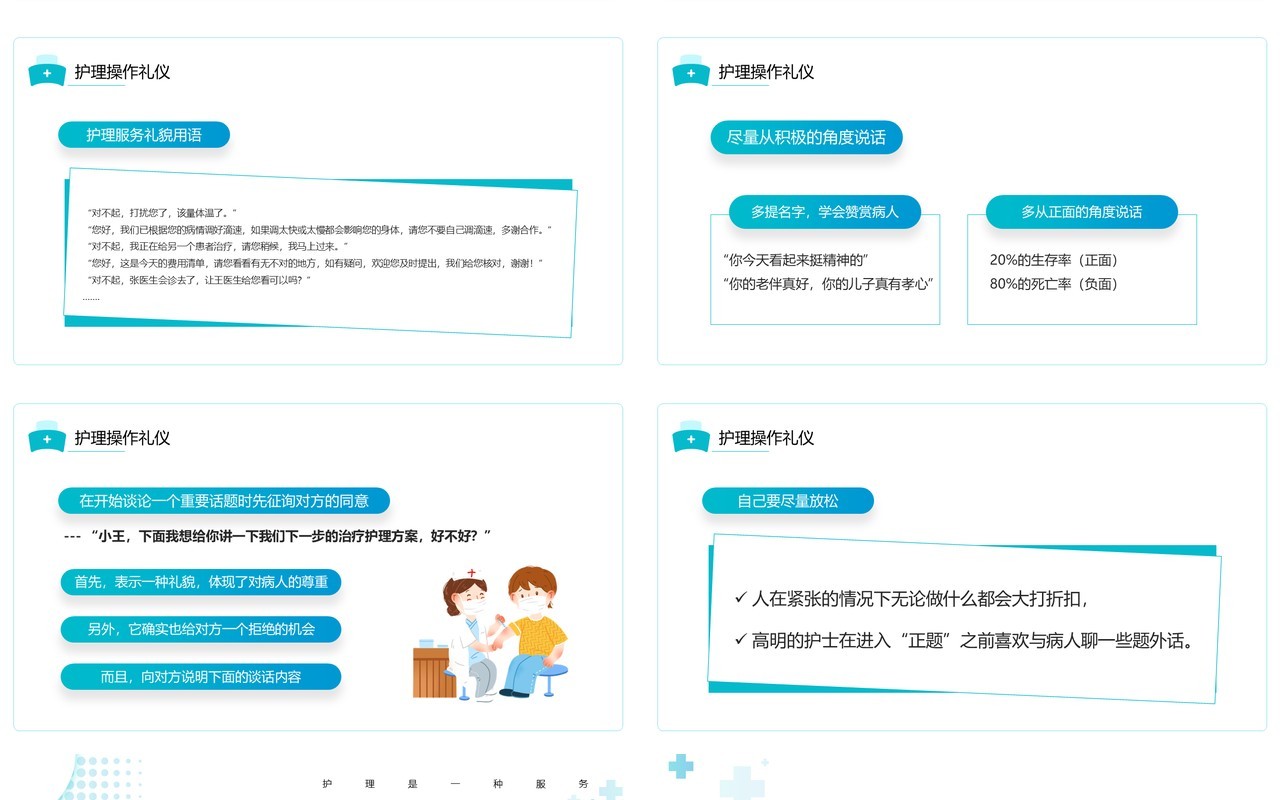
Task: Click the line "您好，这是今天的费用清单"
Action: 316,263
